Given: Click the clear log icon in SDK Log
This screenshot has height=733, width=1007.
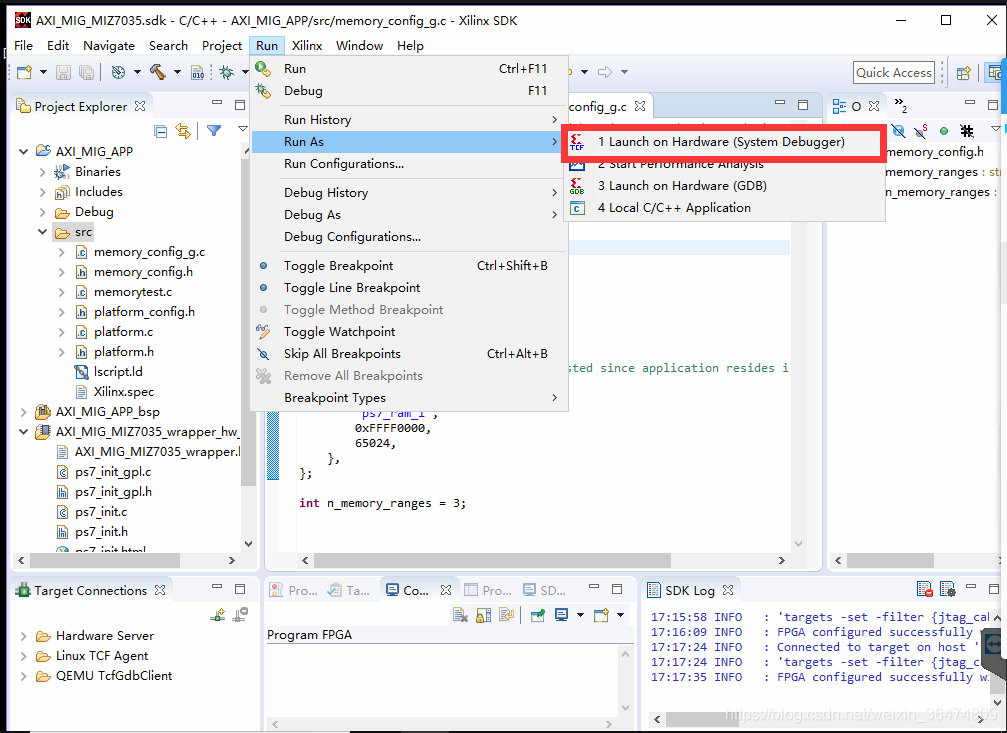Looking at the screenshot, I should (925, 590).
